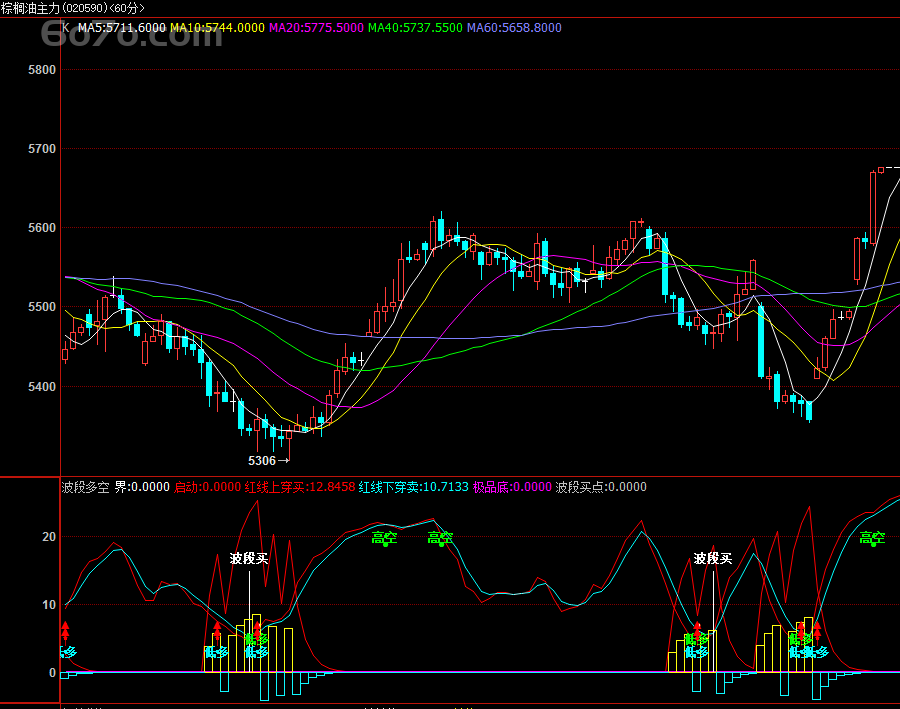Click the 波段买 signal above the 5306 low

point(249,559)
